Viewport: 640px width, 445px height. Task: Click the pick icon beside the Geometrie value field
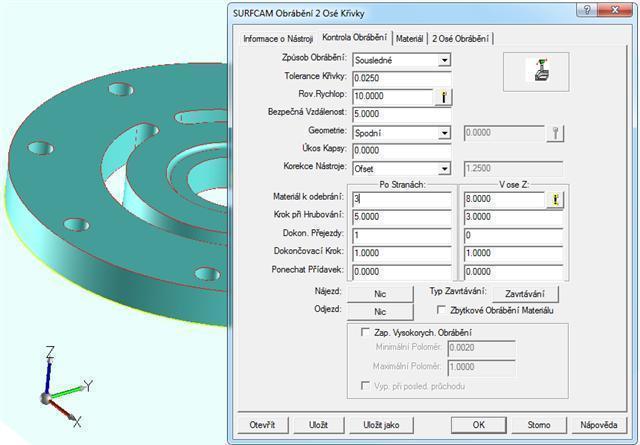(555, 132)
